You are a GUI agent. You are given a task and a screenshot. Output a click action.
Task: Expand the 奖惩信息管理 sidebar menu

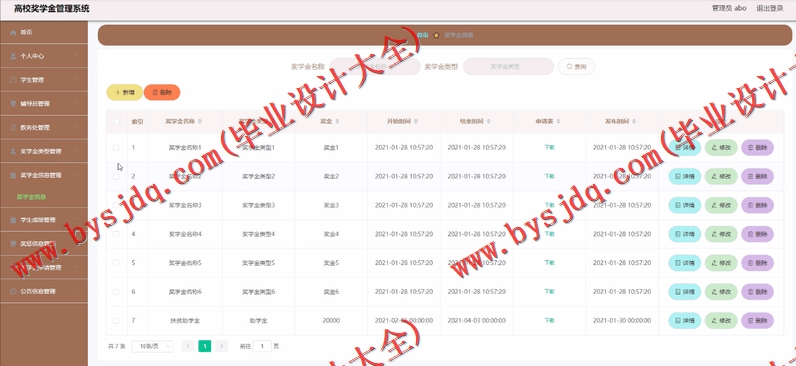click(x=44, y=244)
